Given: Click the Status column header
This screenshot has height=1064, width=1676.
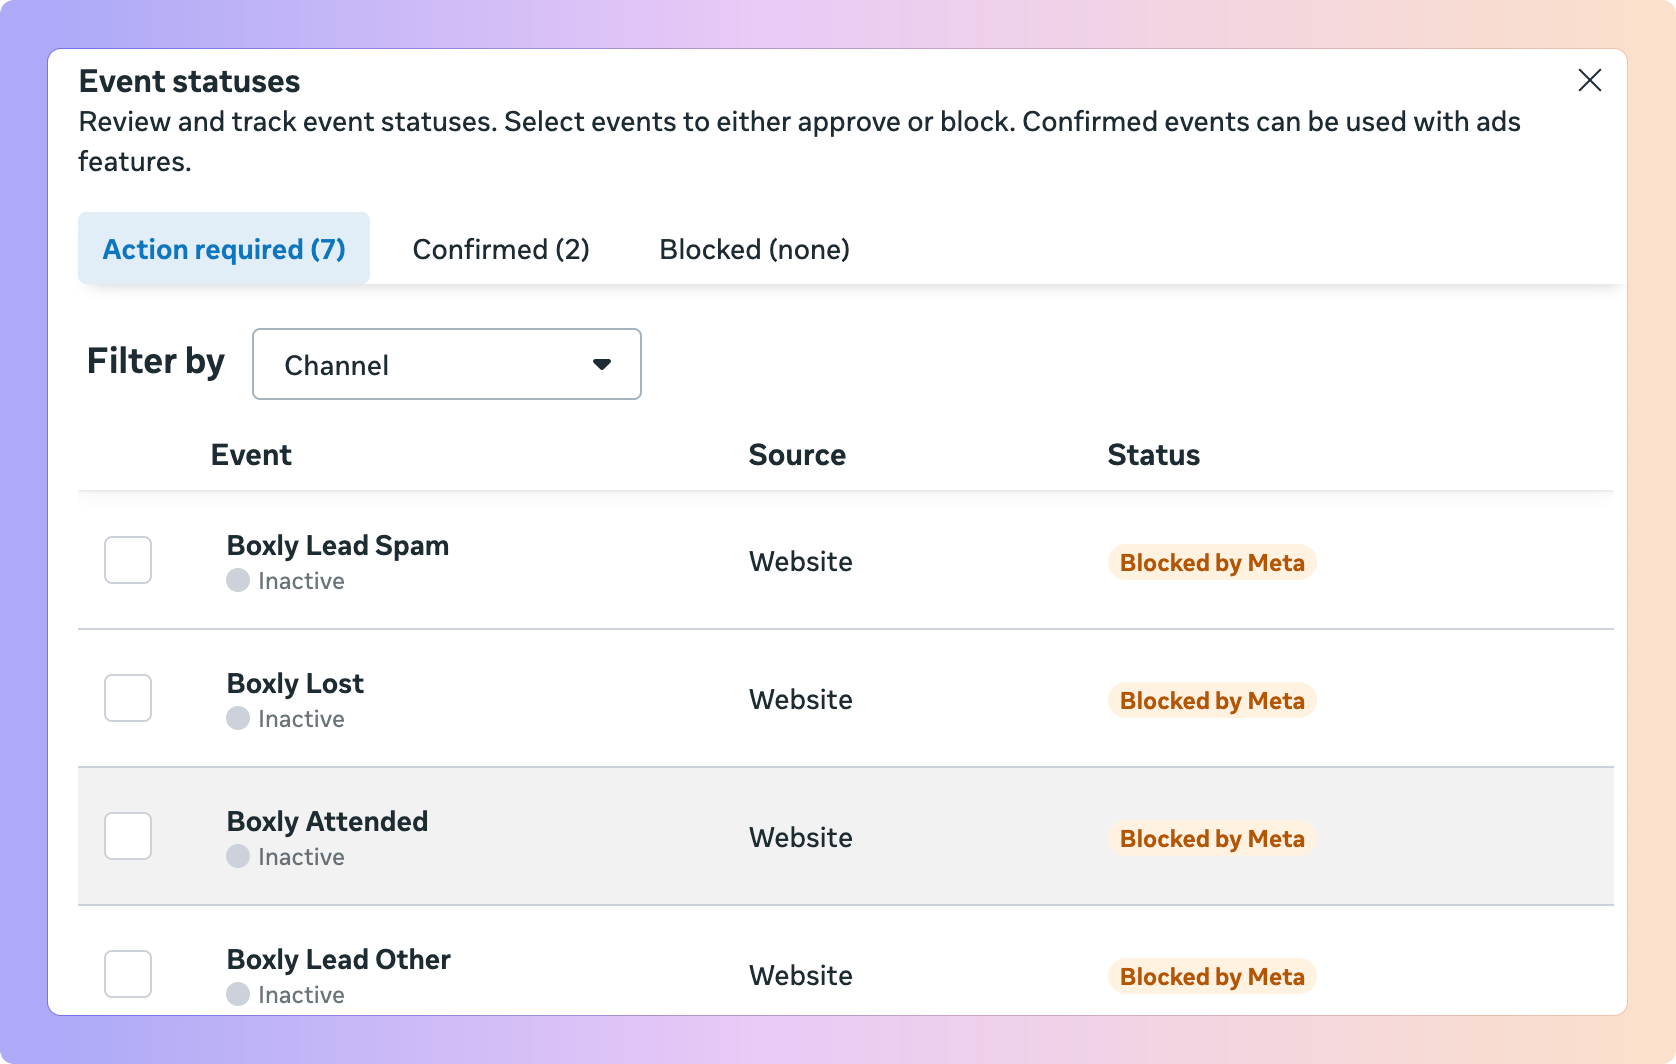Looking at the screenshot, I should pos(1153,455).
